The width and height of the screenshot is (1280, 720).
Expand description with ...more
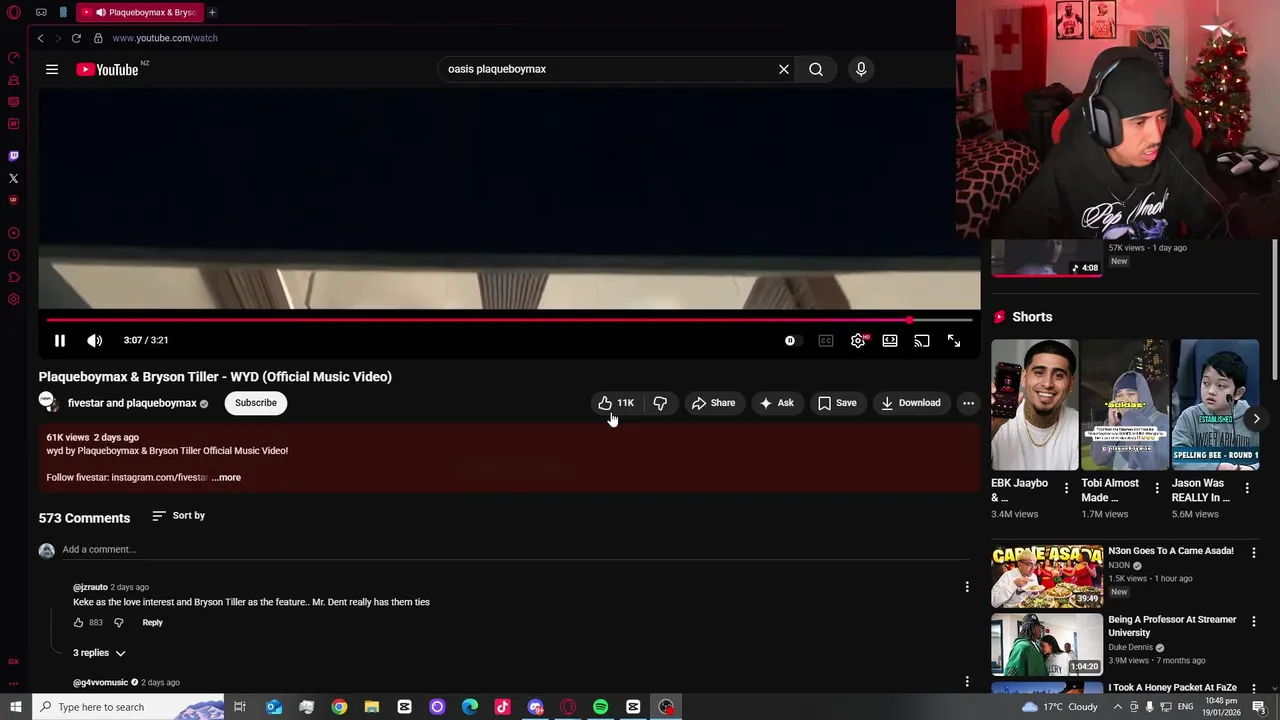pyautogui.click(x=226, y=478)
